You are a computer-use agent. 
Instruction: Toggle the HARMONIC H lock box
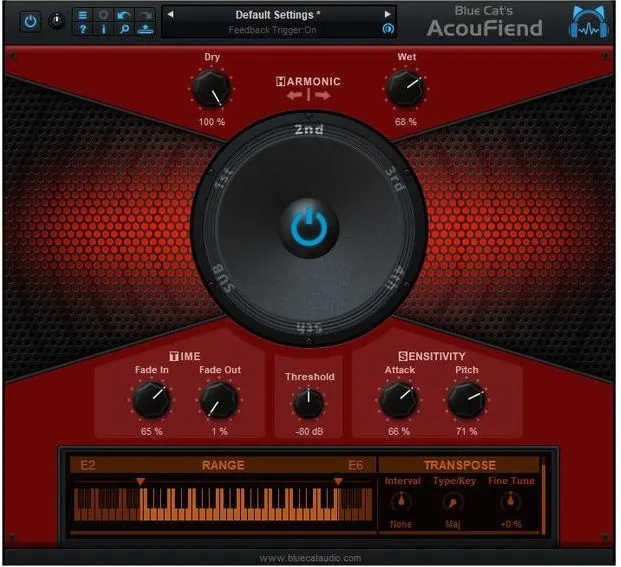280,82
